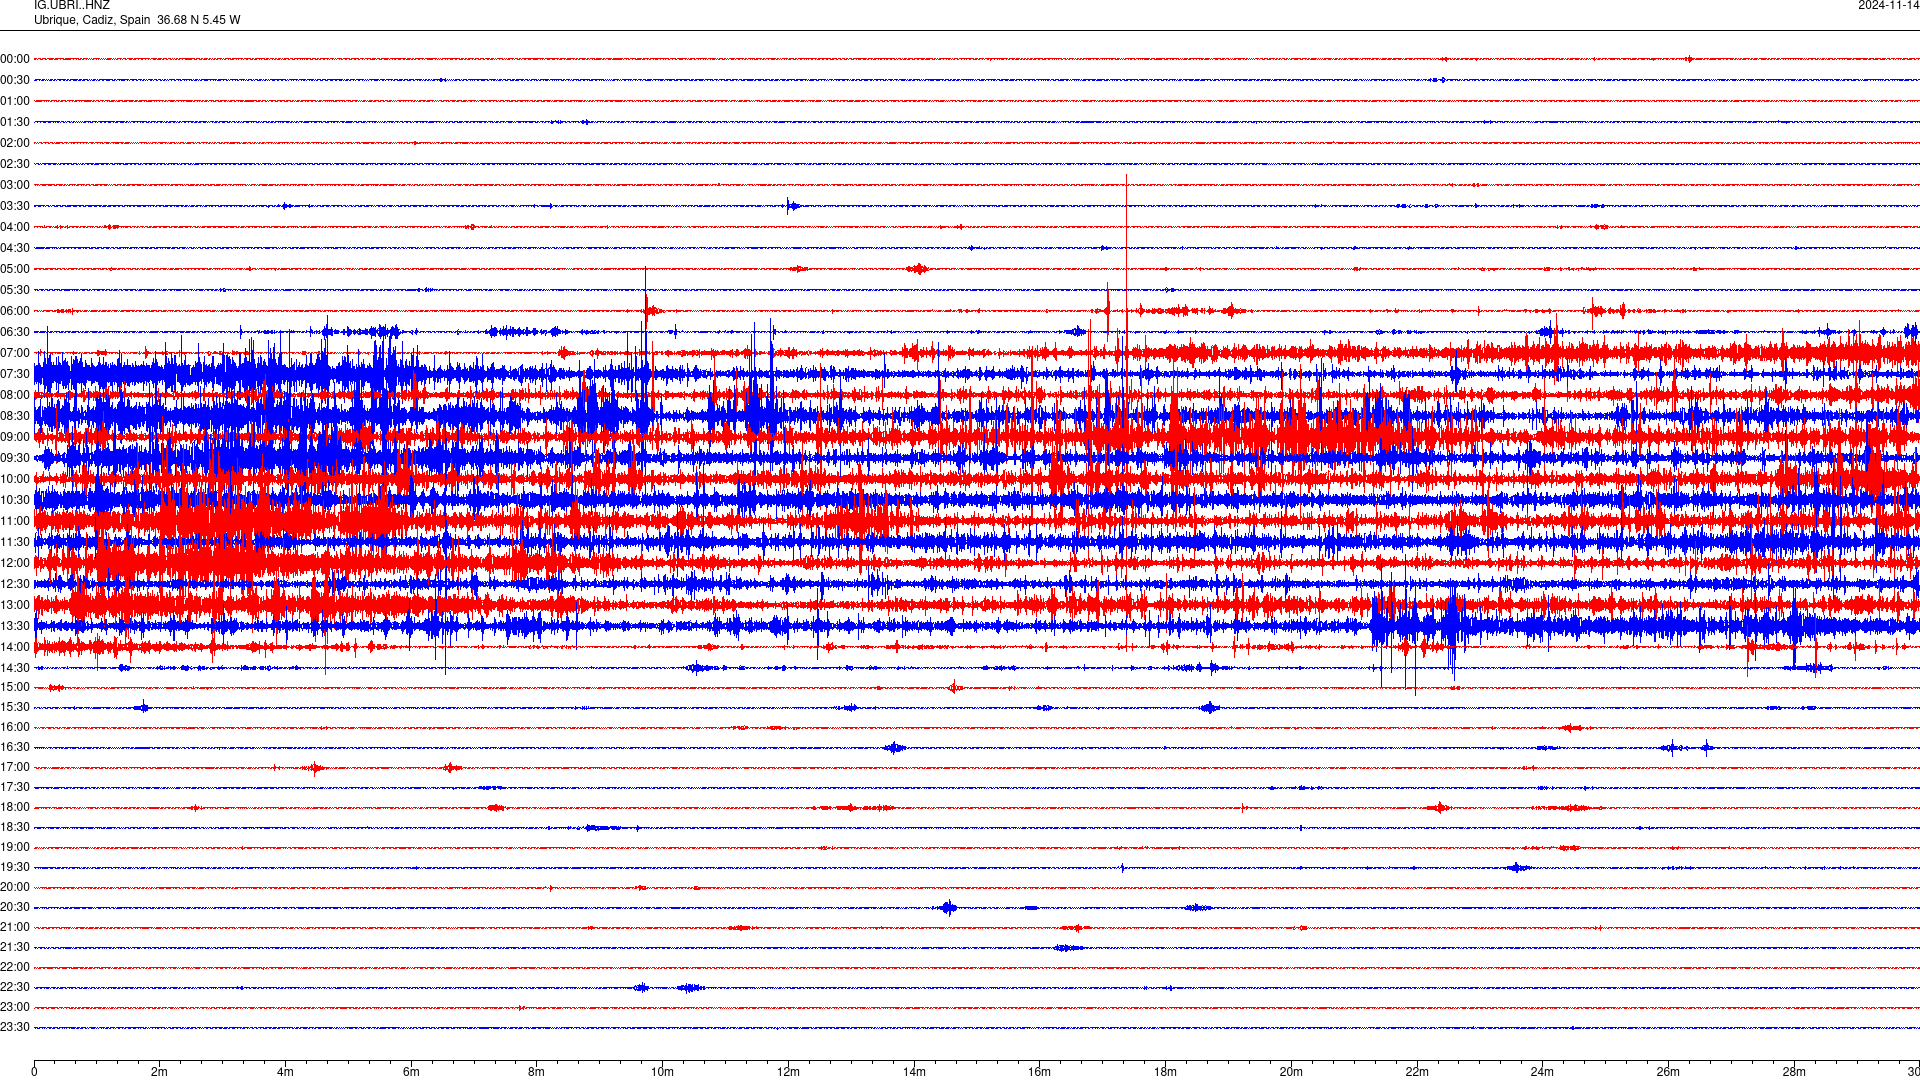Select the 05:00 time row label
Screen dimensions: 1920x1080
15,269
